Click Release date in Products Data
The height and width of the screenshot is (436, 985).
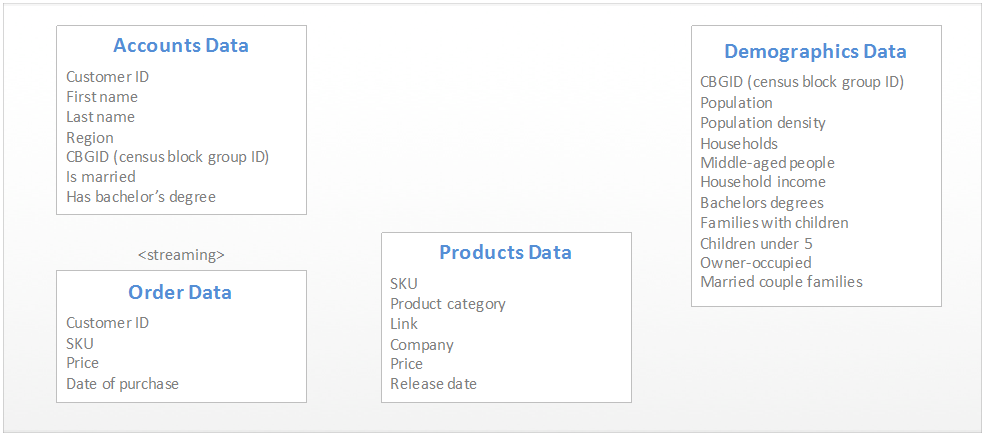pyautogui.click(x=433, y=383)
